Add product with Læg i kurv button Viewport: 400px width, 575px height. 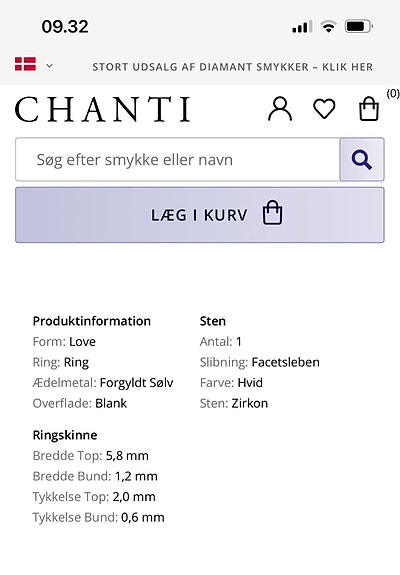pos(200,215)
